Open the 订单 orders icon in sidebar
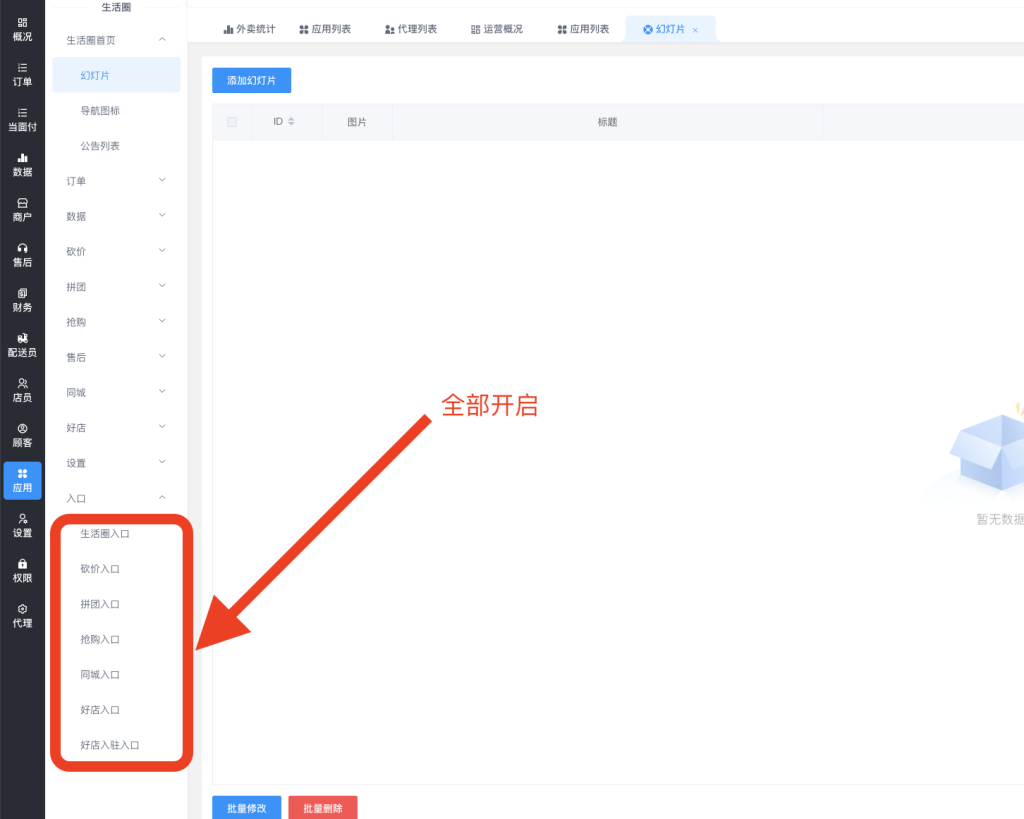1024x819 pixels. point(22,68)
